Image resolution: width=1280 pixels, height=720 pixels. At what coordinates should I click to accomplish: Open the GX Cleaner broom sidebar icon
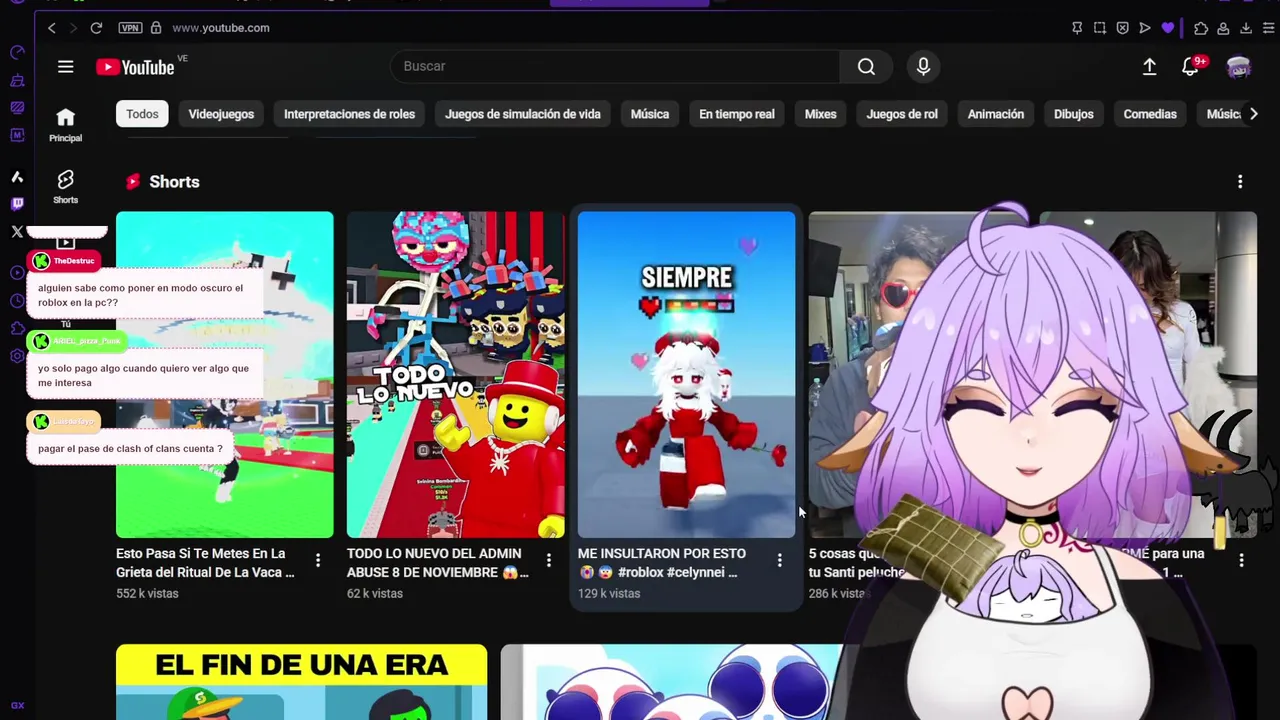tap(17, 80)
